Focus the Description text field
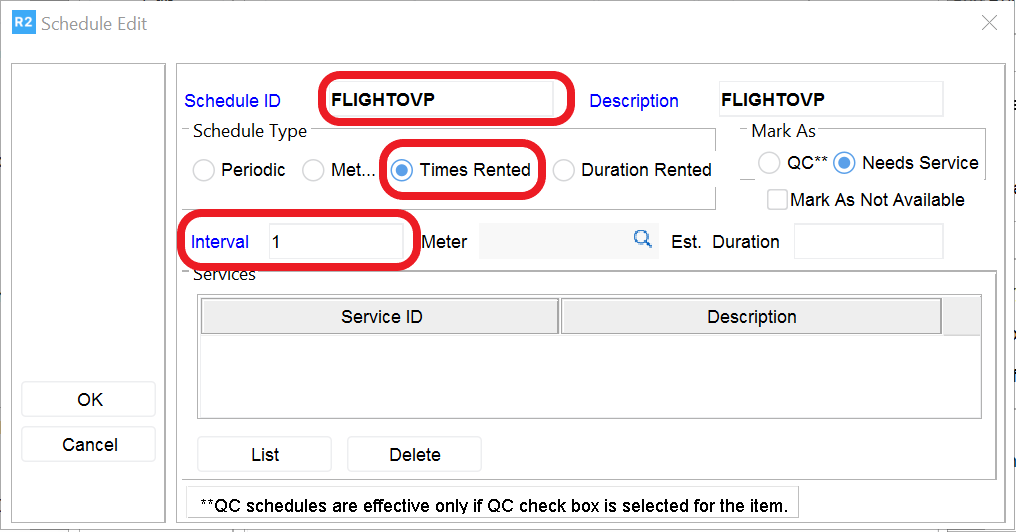The height and width of the screenshot is (532, 1016). click(x=830, y=100)
